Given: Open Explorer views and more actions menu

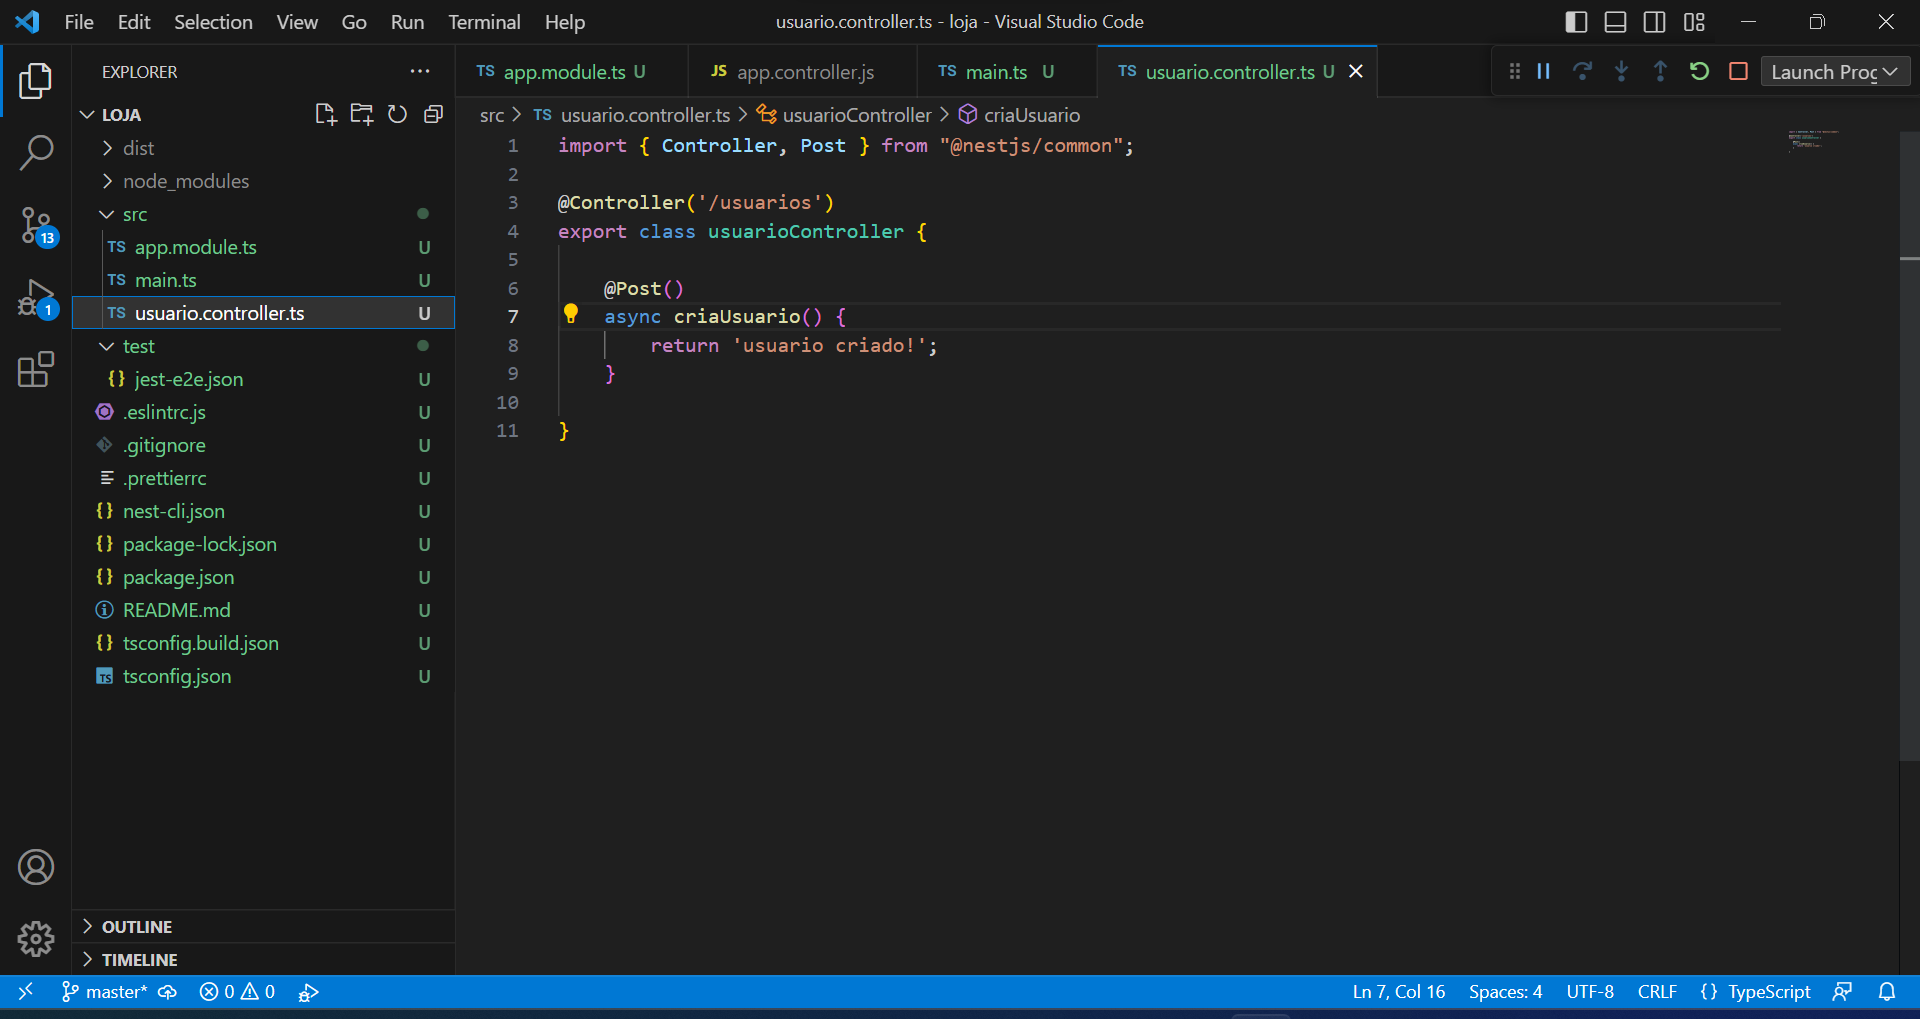Looking at the screenshot, I should pos(420,71).
